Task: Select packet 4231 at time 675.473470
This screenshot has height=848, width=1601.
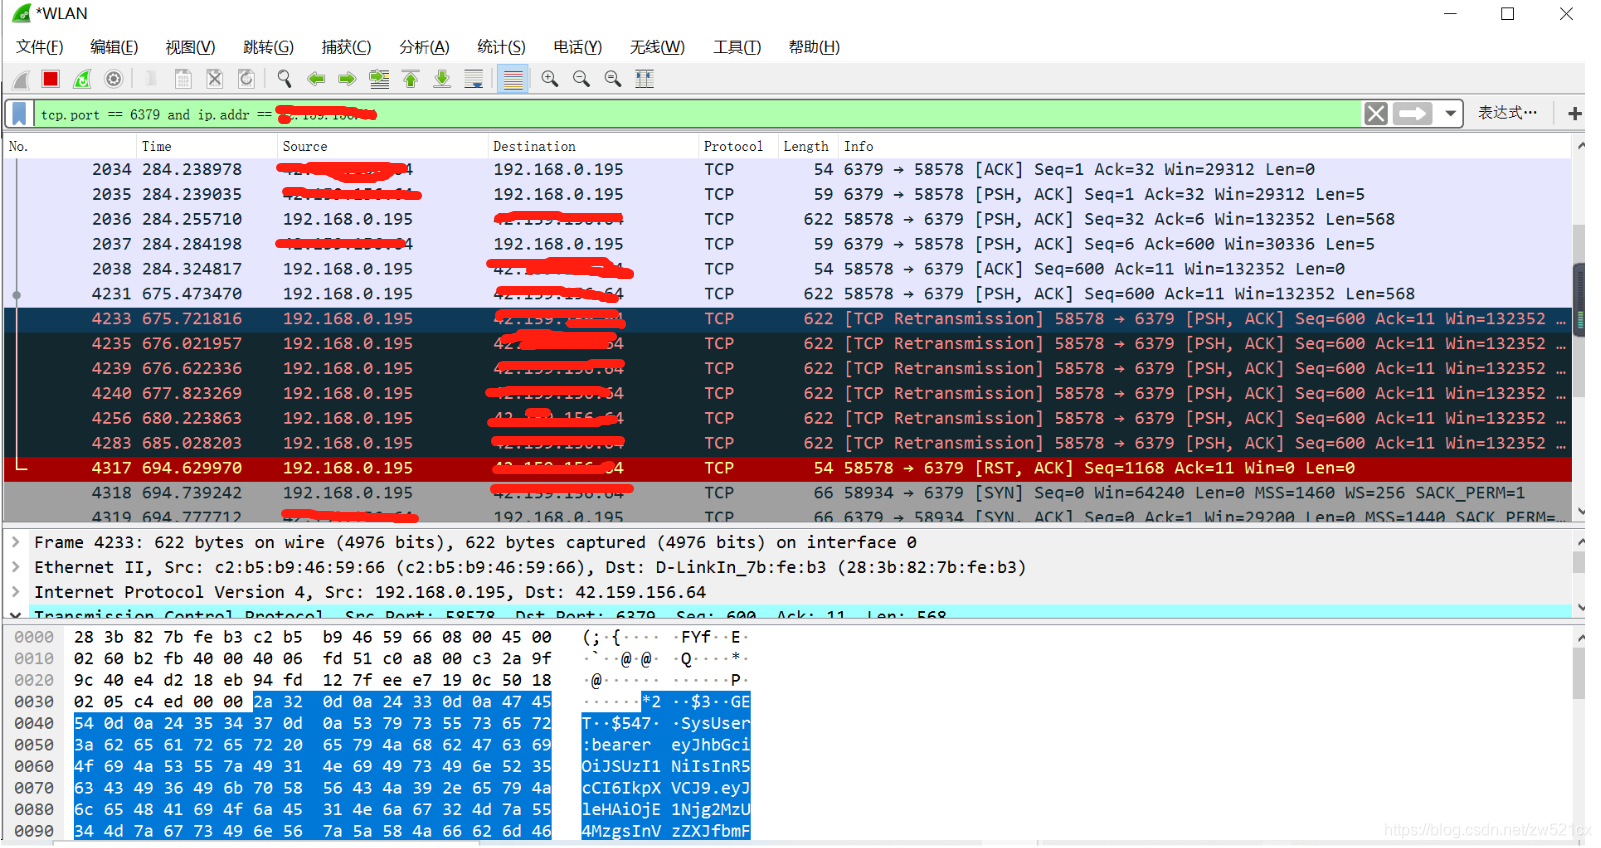Action: pos(788,294)
